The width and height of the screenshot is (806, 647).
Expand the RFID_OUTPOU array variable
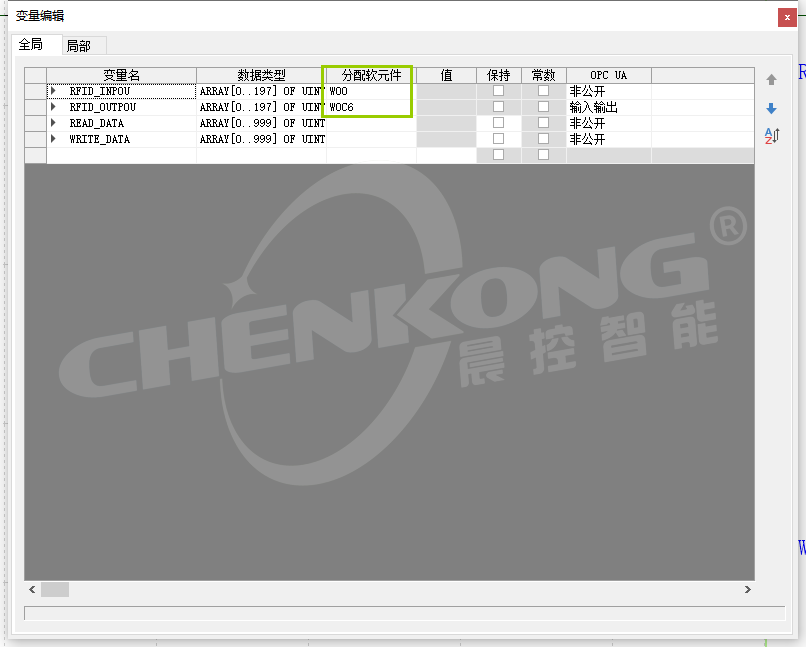pos(53,107)
